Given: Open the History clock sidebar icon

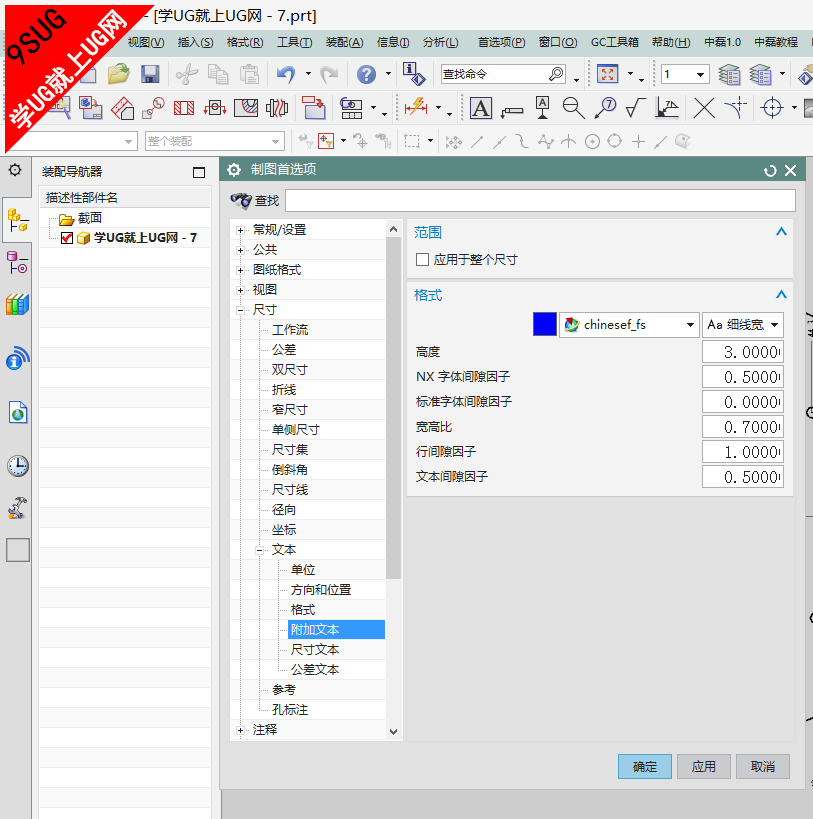Looking at the screenshot, I should [x=17, y=465].
